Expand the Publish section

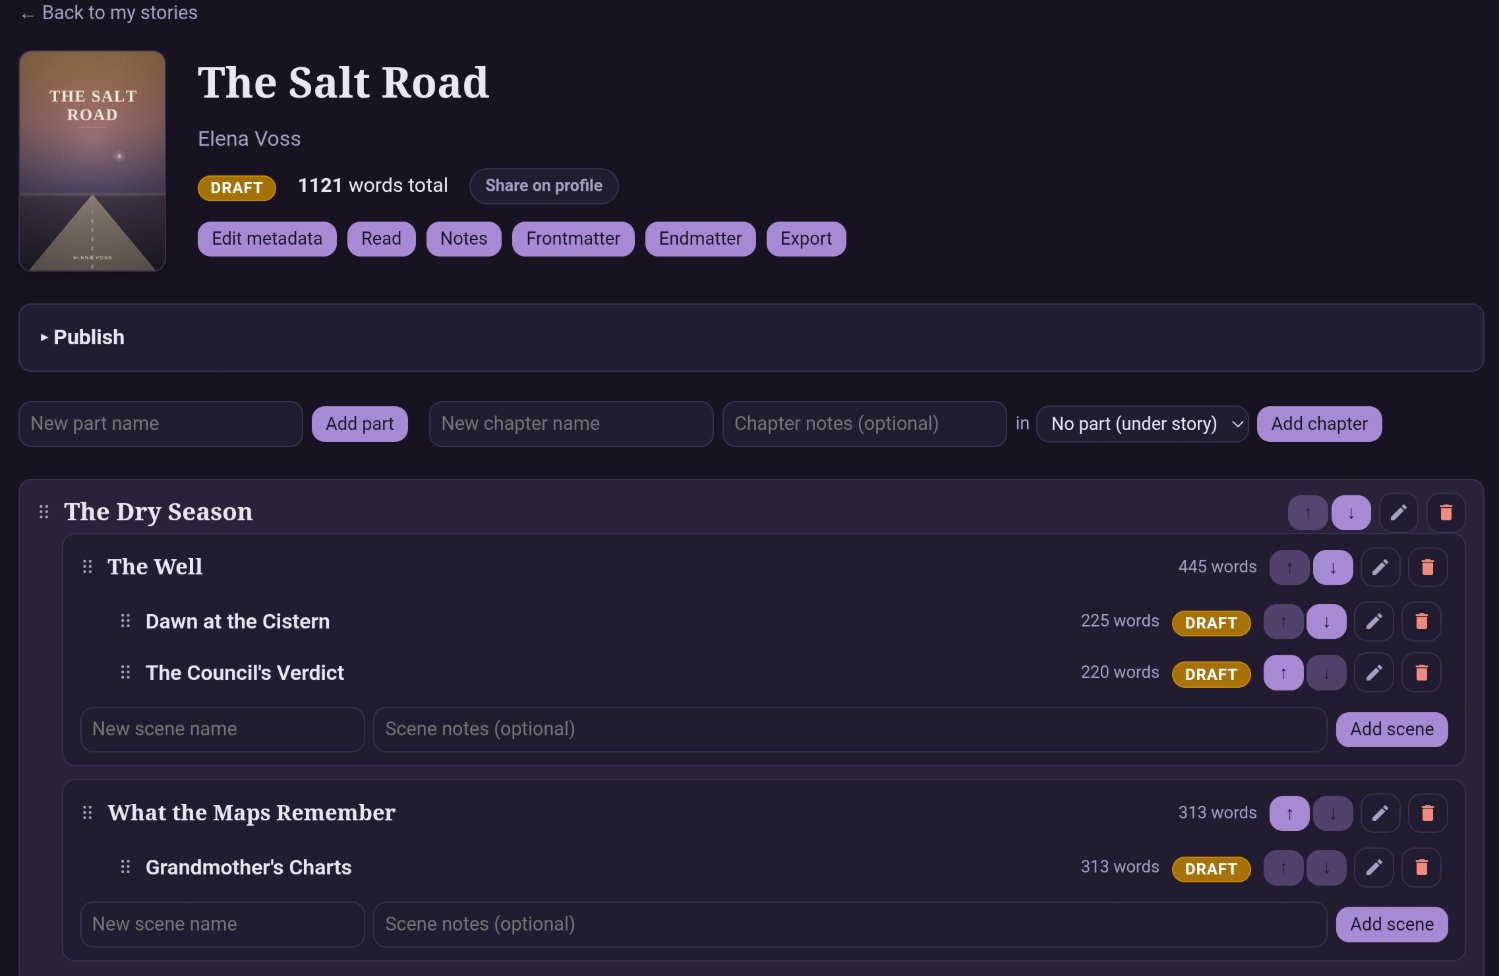pos(82,337)
